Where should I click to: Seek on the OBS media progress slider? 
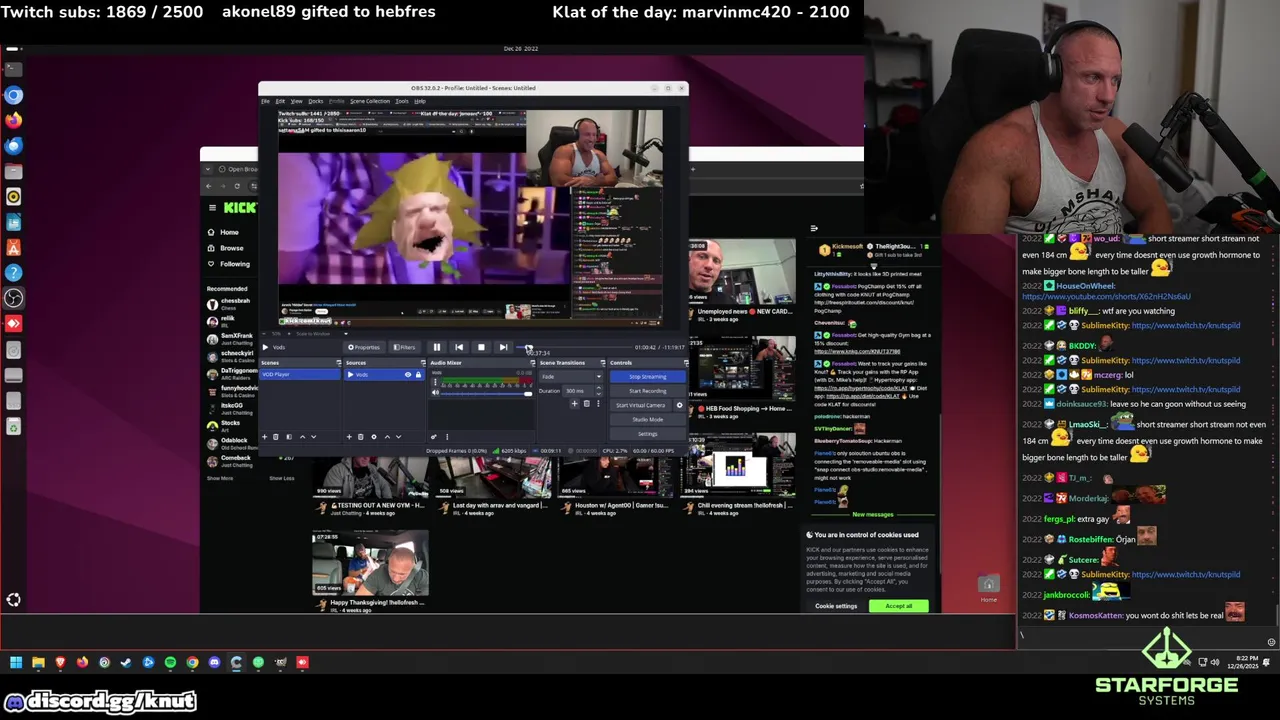click(x=574, y=347)
